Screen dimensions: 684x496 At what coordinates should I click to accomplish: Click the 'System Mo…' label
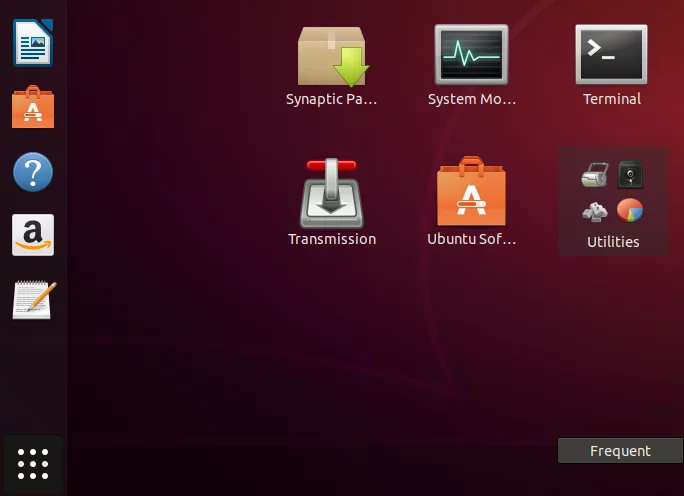[472, 99]
